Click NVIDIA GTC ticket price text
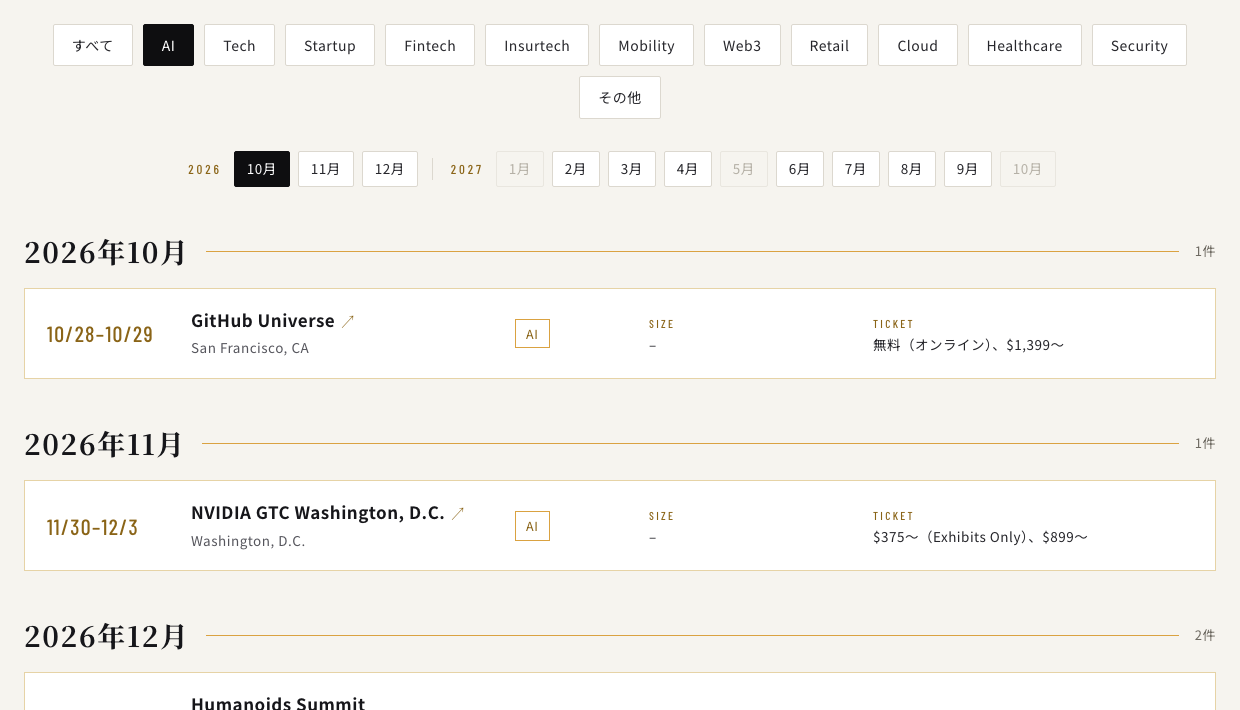This screenshot has width=1240, height=710. coord(980,537)
